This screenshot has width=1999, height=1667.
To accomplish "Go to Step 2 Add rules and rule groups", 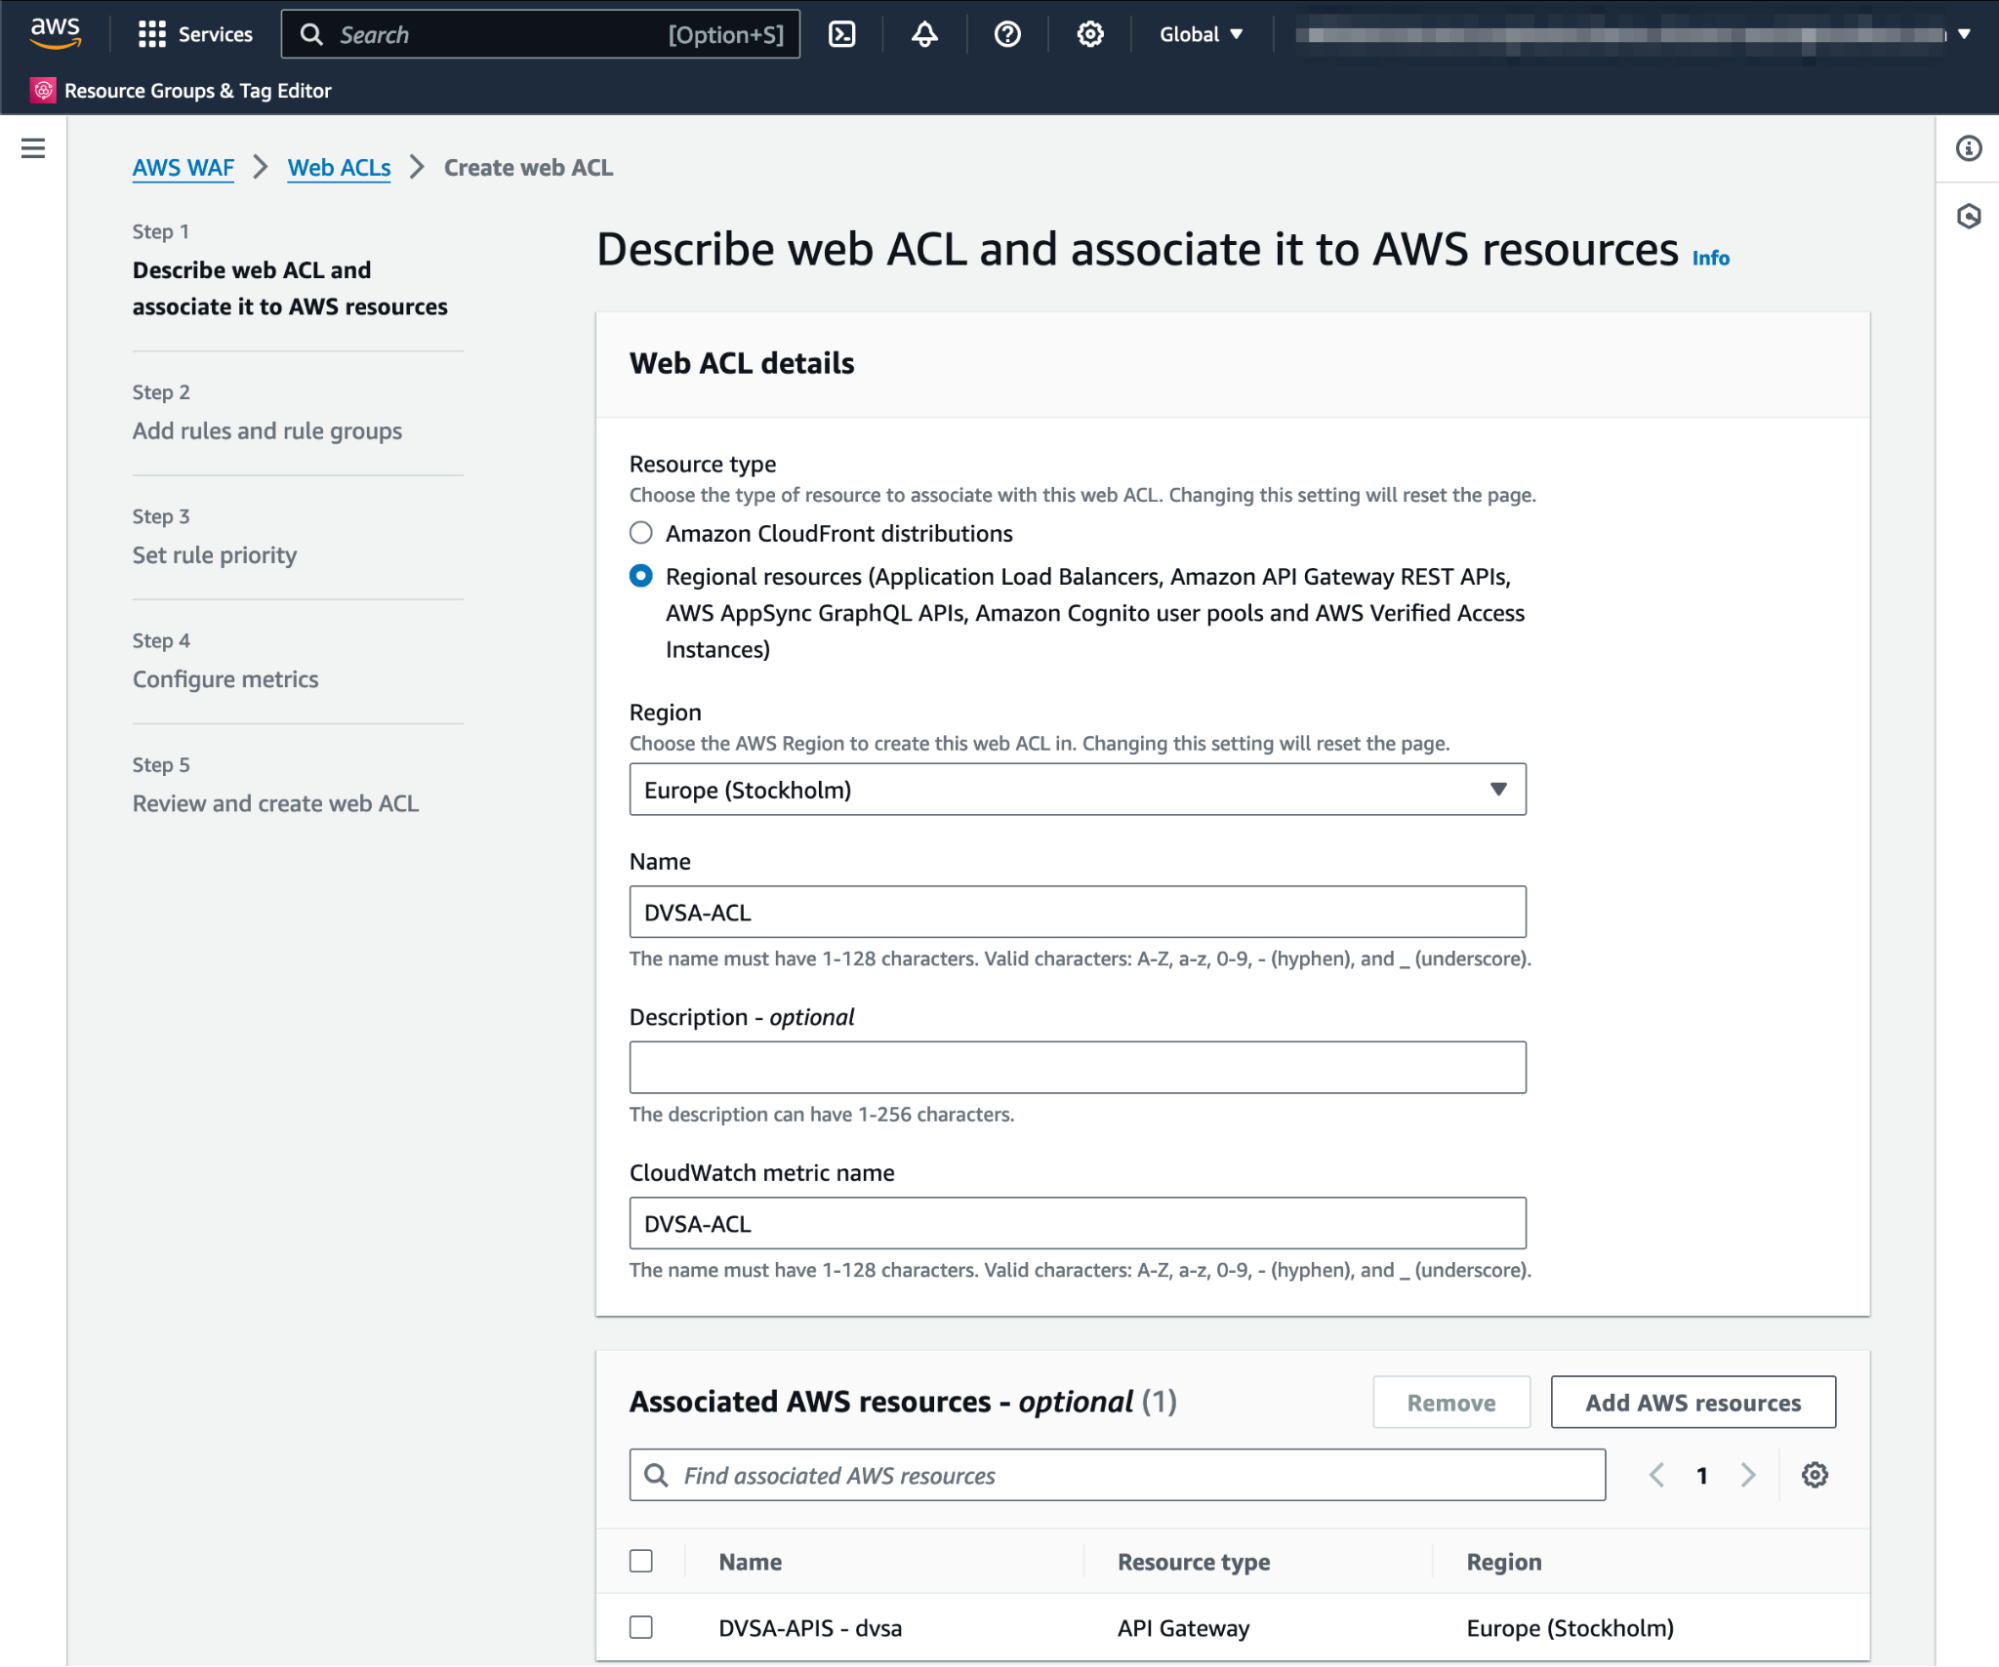I will pos(267,430).
